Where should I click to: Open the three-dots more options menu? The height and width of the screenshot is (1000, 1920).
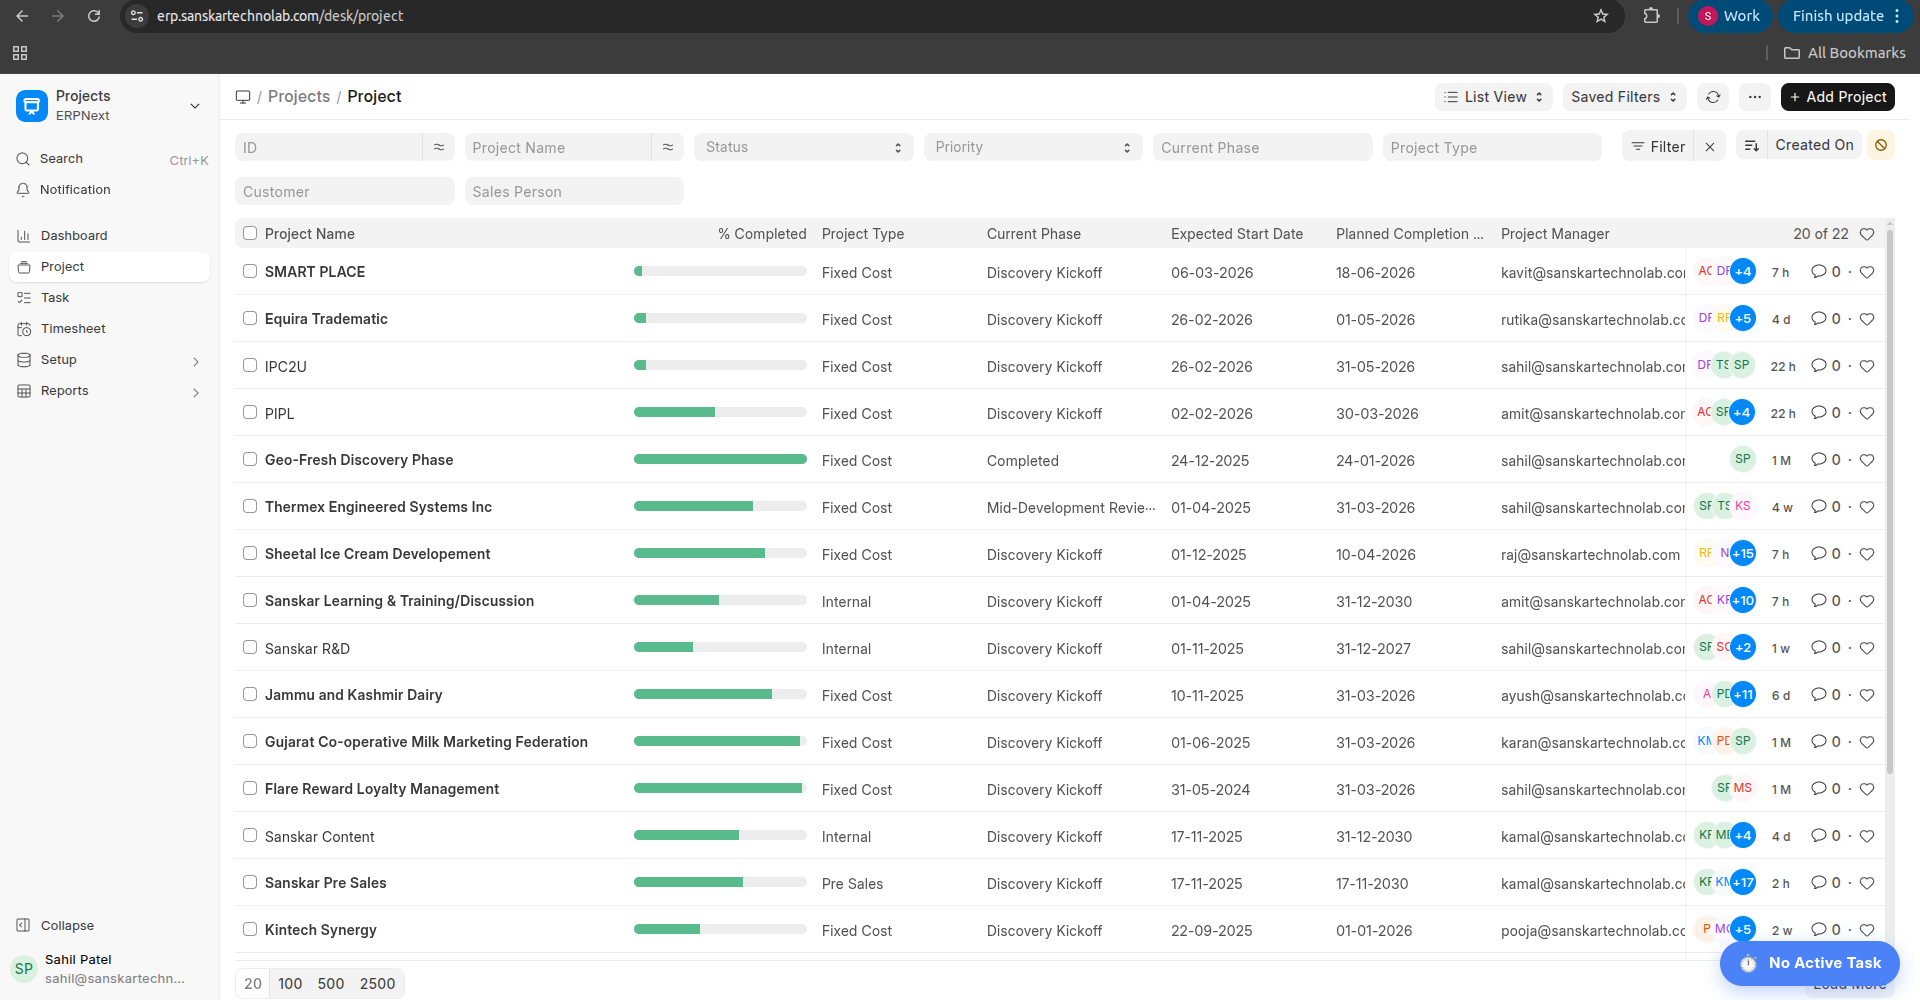(1755, 97)
